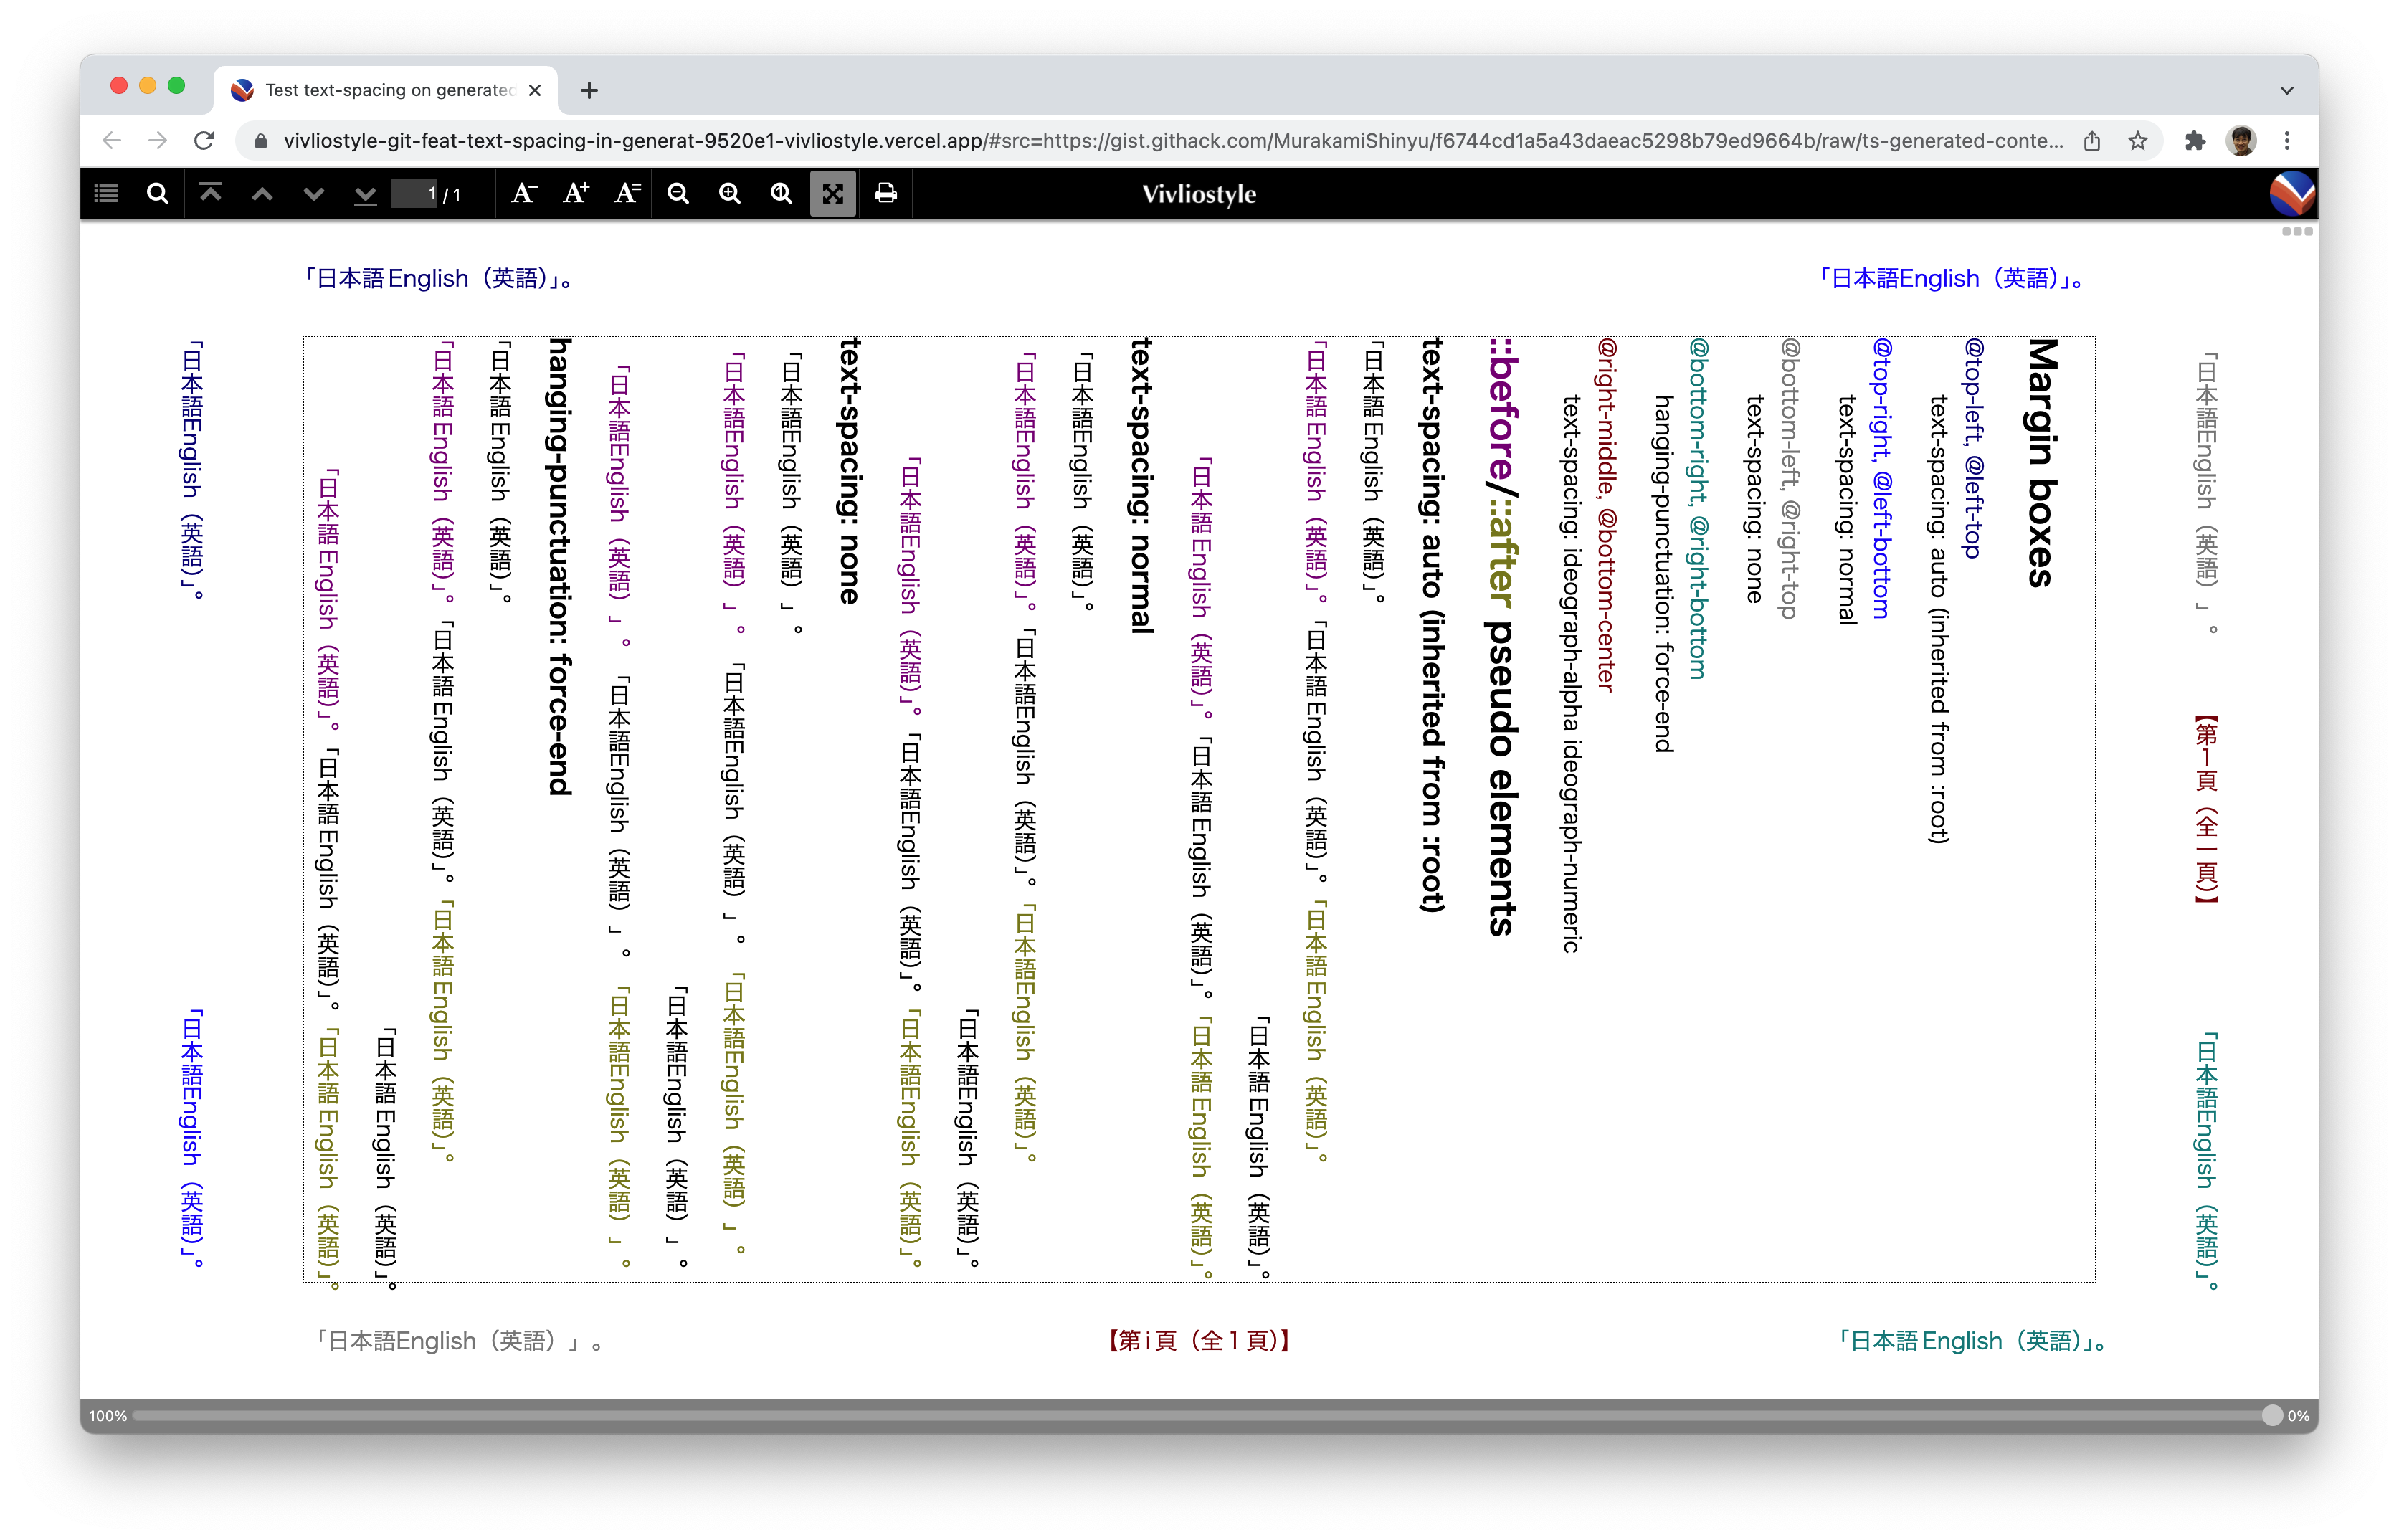The height and width of the screenshot is (1540, 2399).
Task: Go to the previous page with the up chevron
Action: (262, 193)
